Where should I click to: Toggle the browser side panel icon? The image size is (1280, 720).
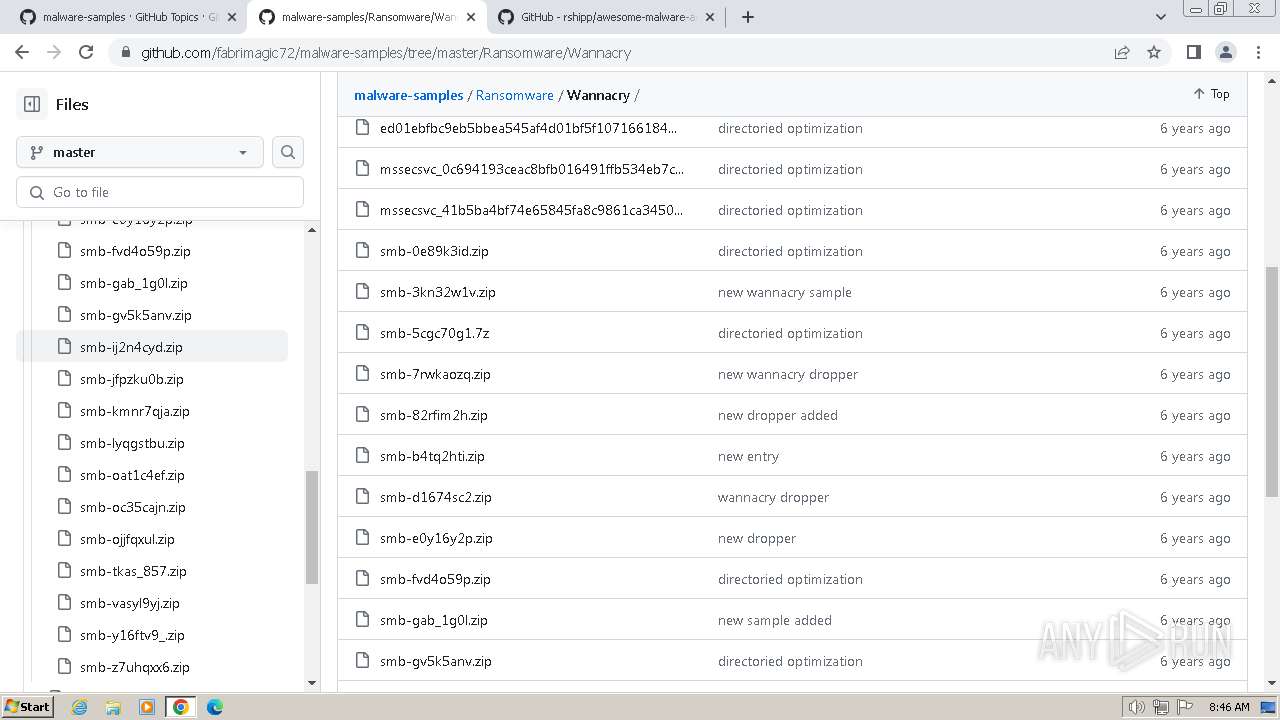[x=1194, y=53]
